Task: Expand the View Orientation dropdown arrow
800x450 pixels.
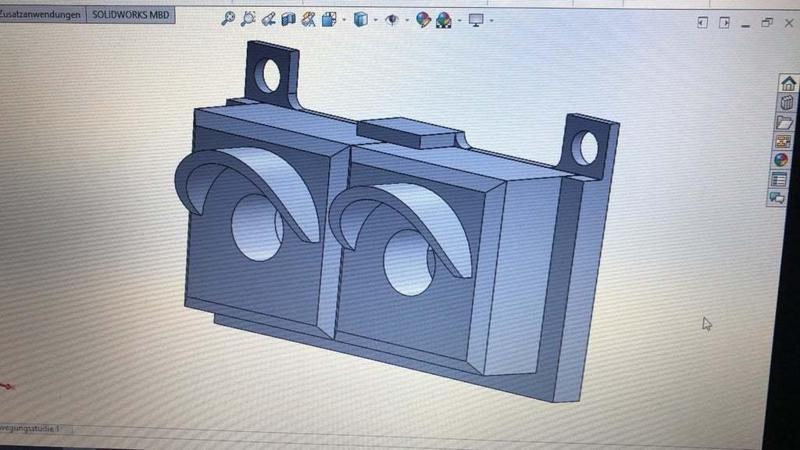Action: click(x=344, y=20)
